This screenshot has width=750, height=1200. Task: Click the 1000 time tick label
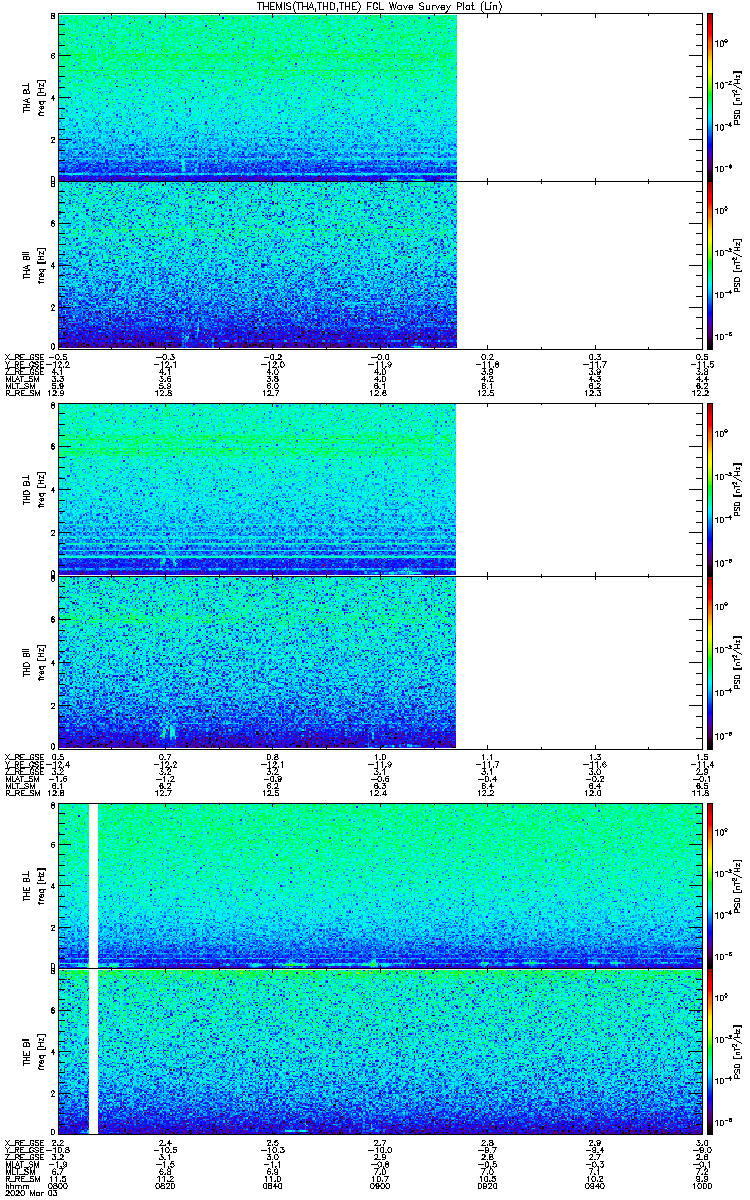(x=700, y=1185)
